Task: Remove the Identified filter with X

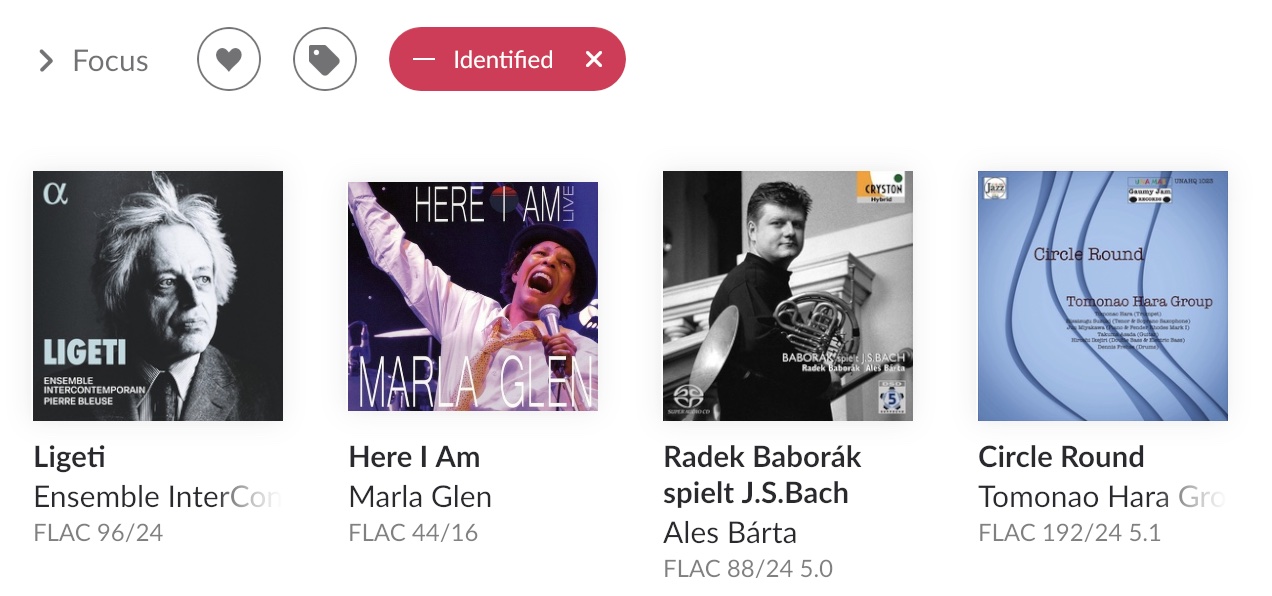Action: (x=594, y=60)
